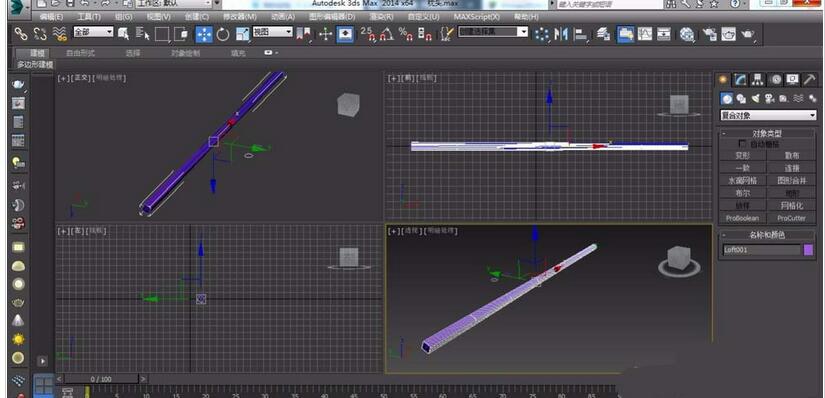825x398 pixels.
Task: Activate the Select and Scale tool
Action: coord(243,35)
